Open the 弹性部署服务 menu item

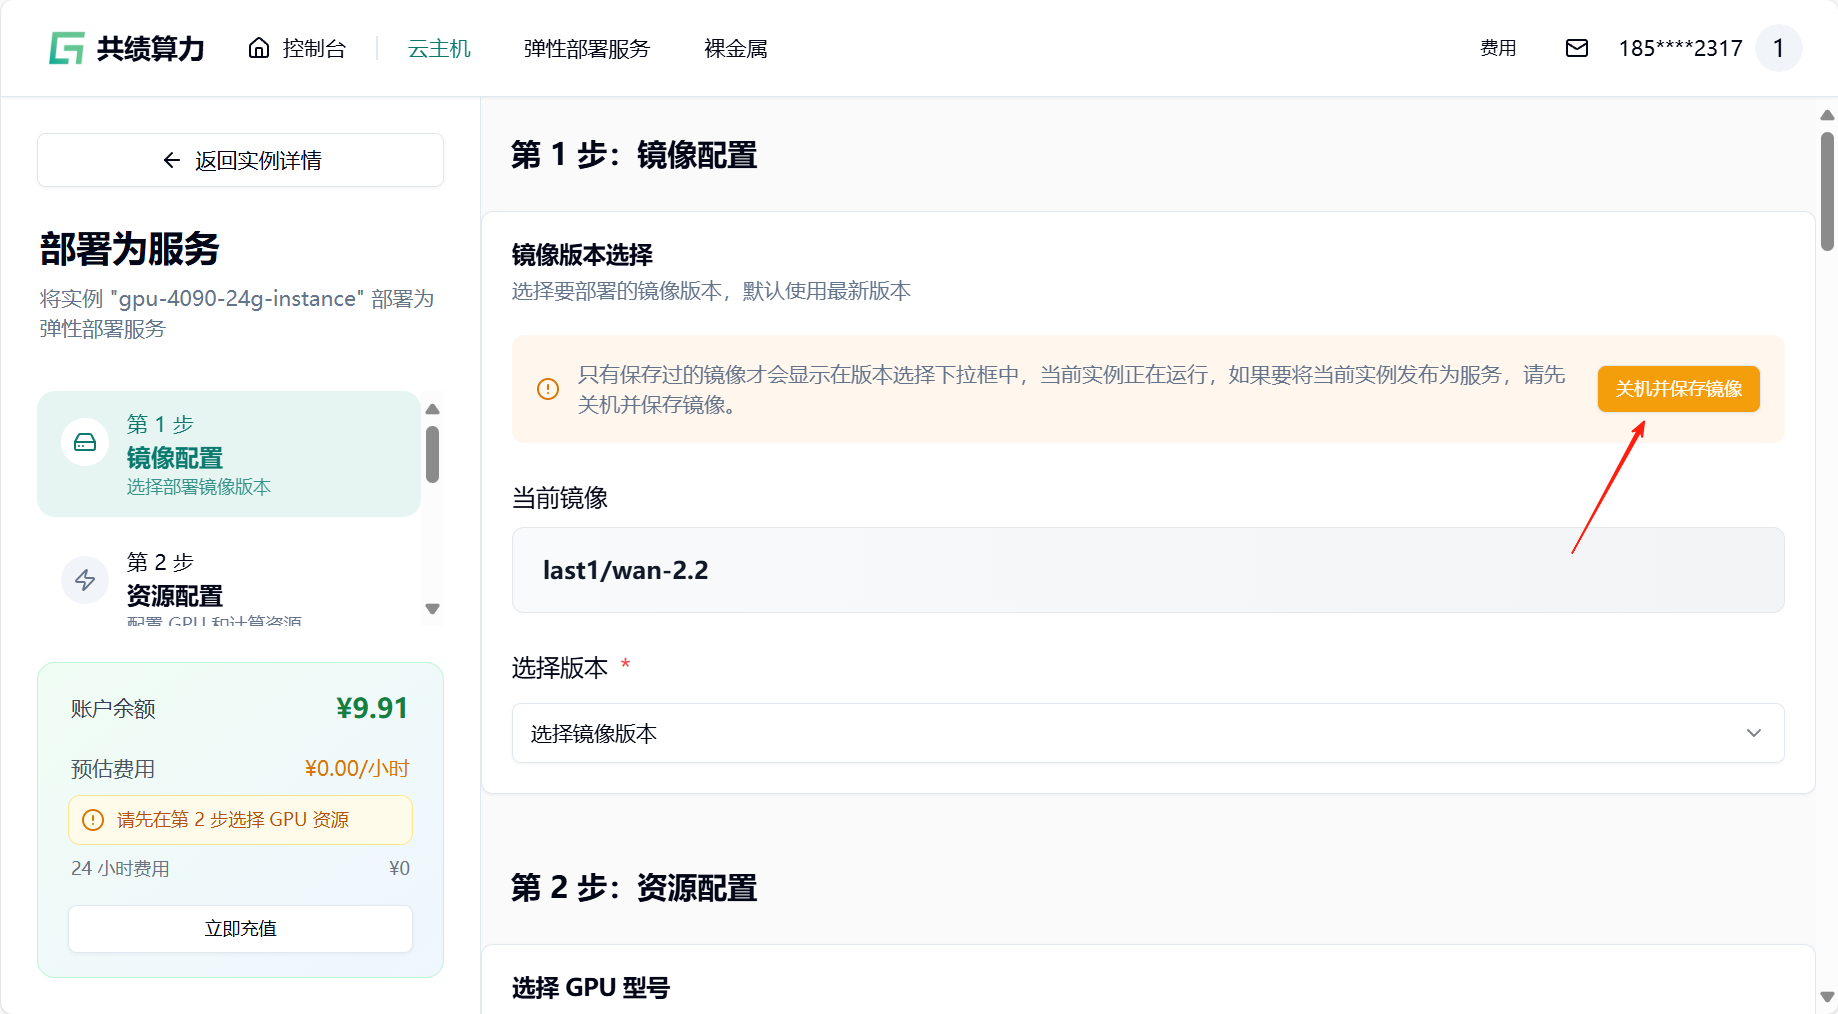click(586, 48)
